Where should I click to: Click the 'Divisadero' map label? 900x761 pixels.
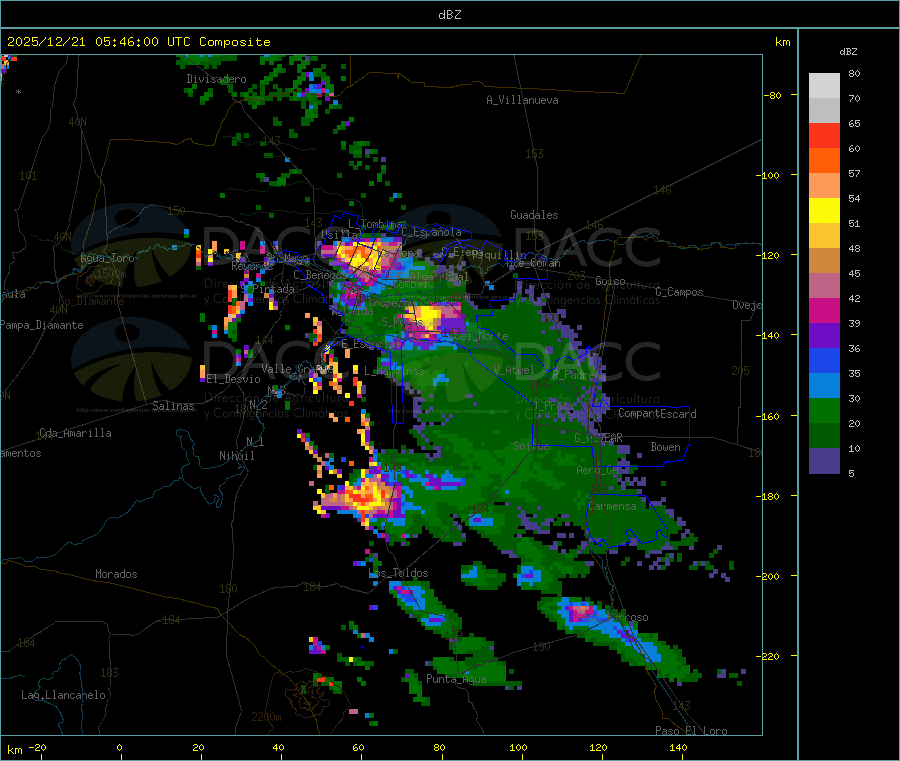216,79
